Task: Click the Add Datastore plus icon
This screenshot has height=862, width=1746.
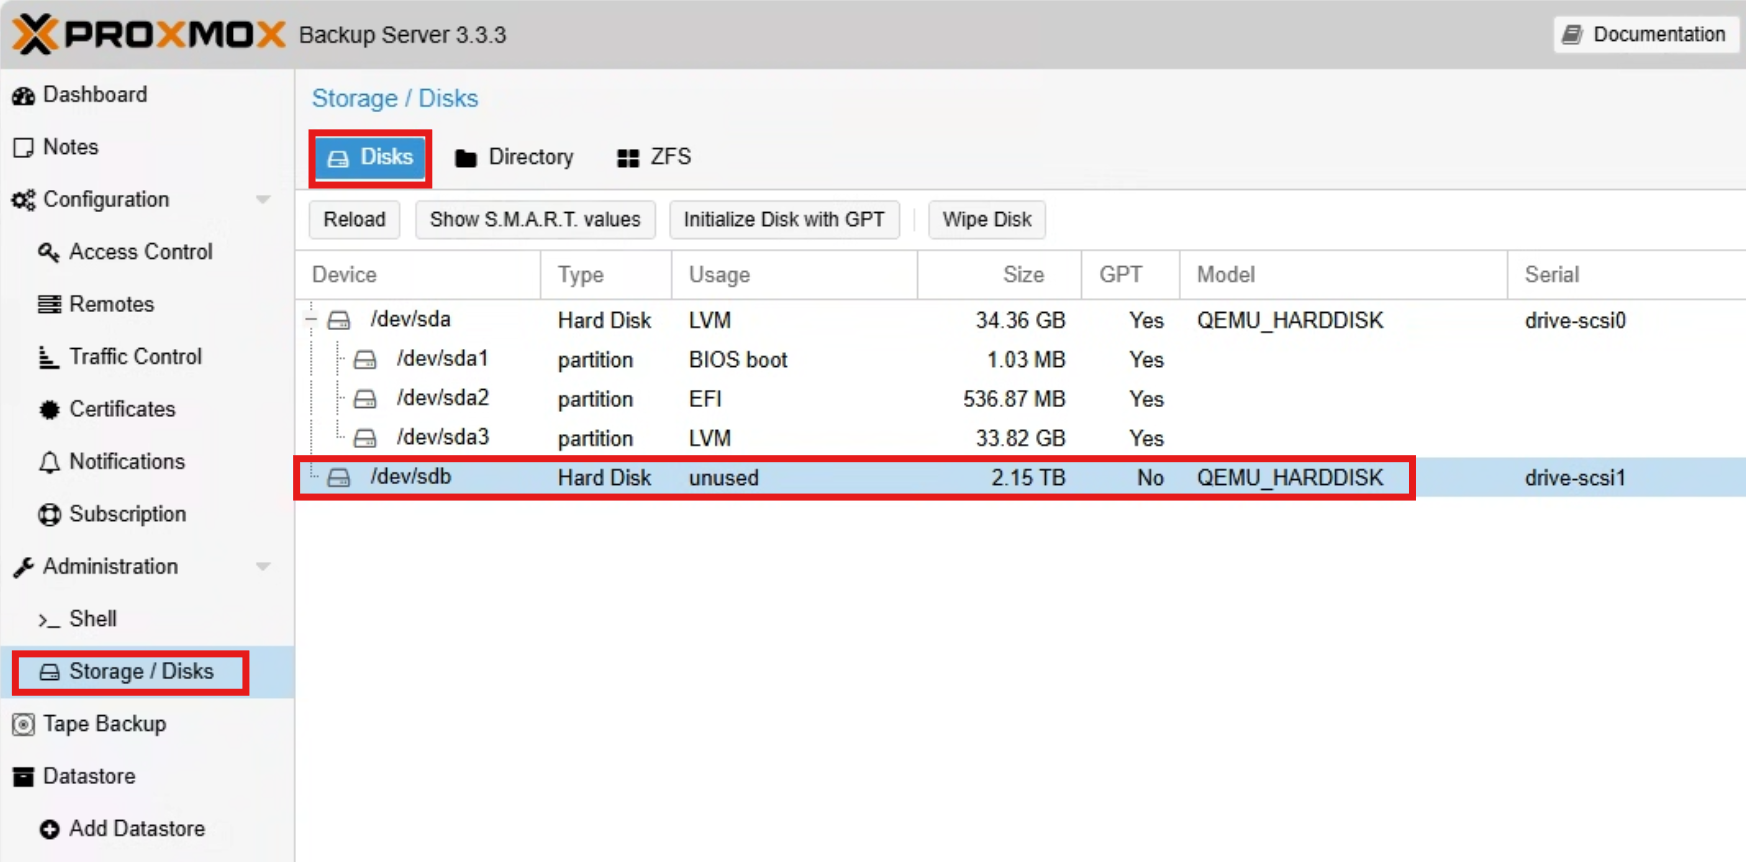Action: coord(49,829)
